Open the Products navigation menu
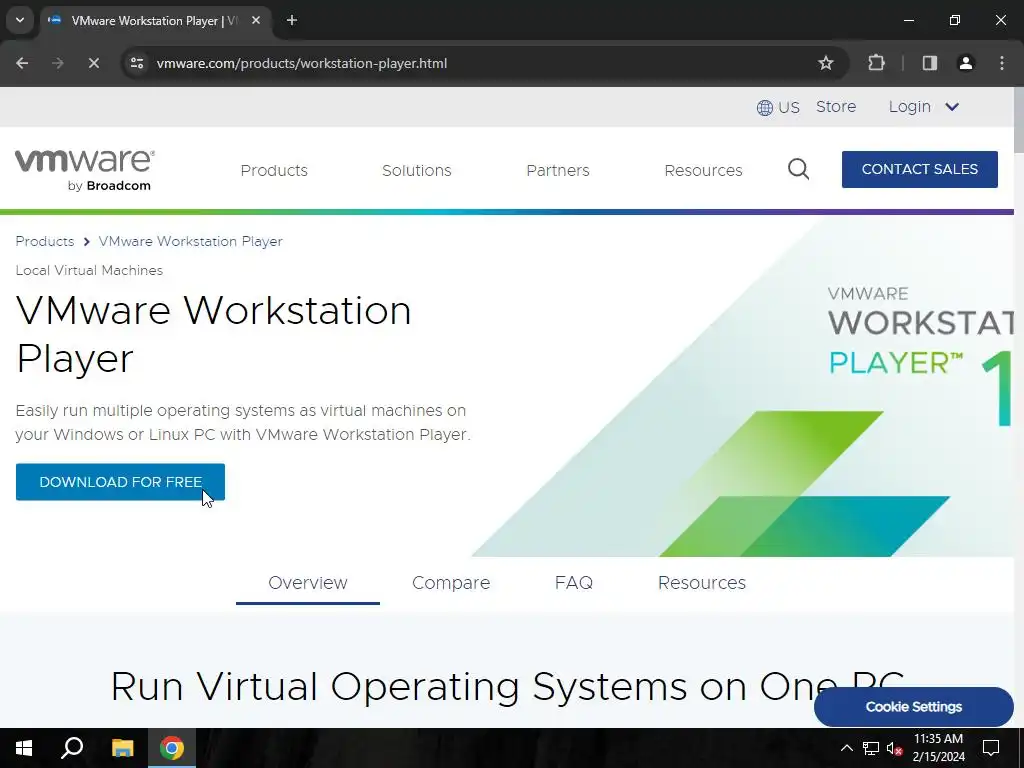Screen dimensions: 1024x768 click(274, 170)
